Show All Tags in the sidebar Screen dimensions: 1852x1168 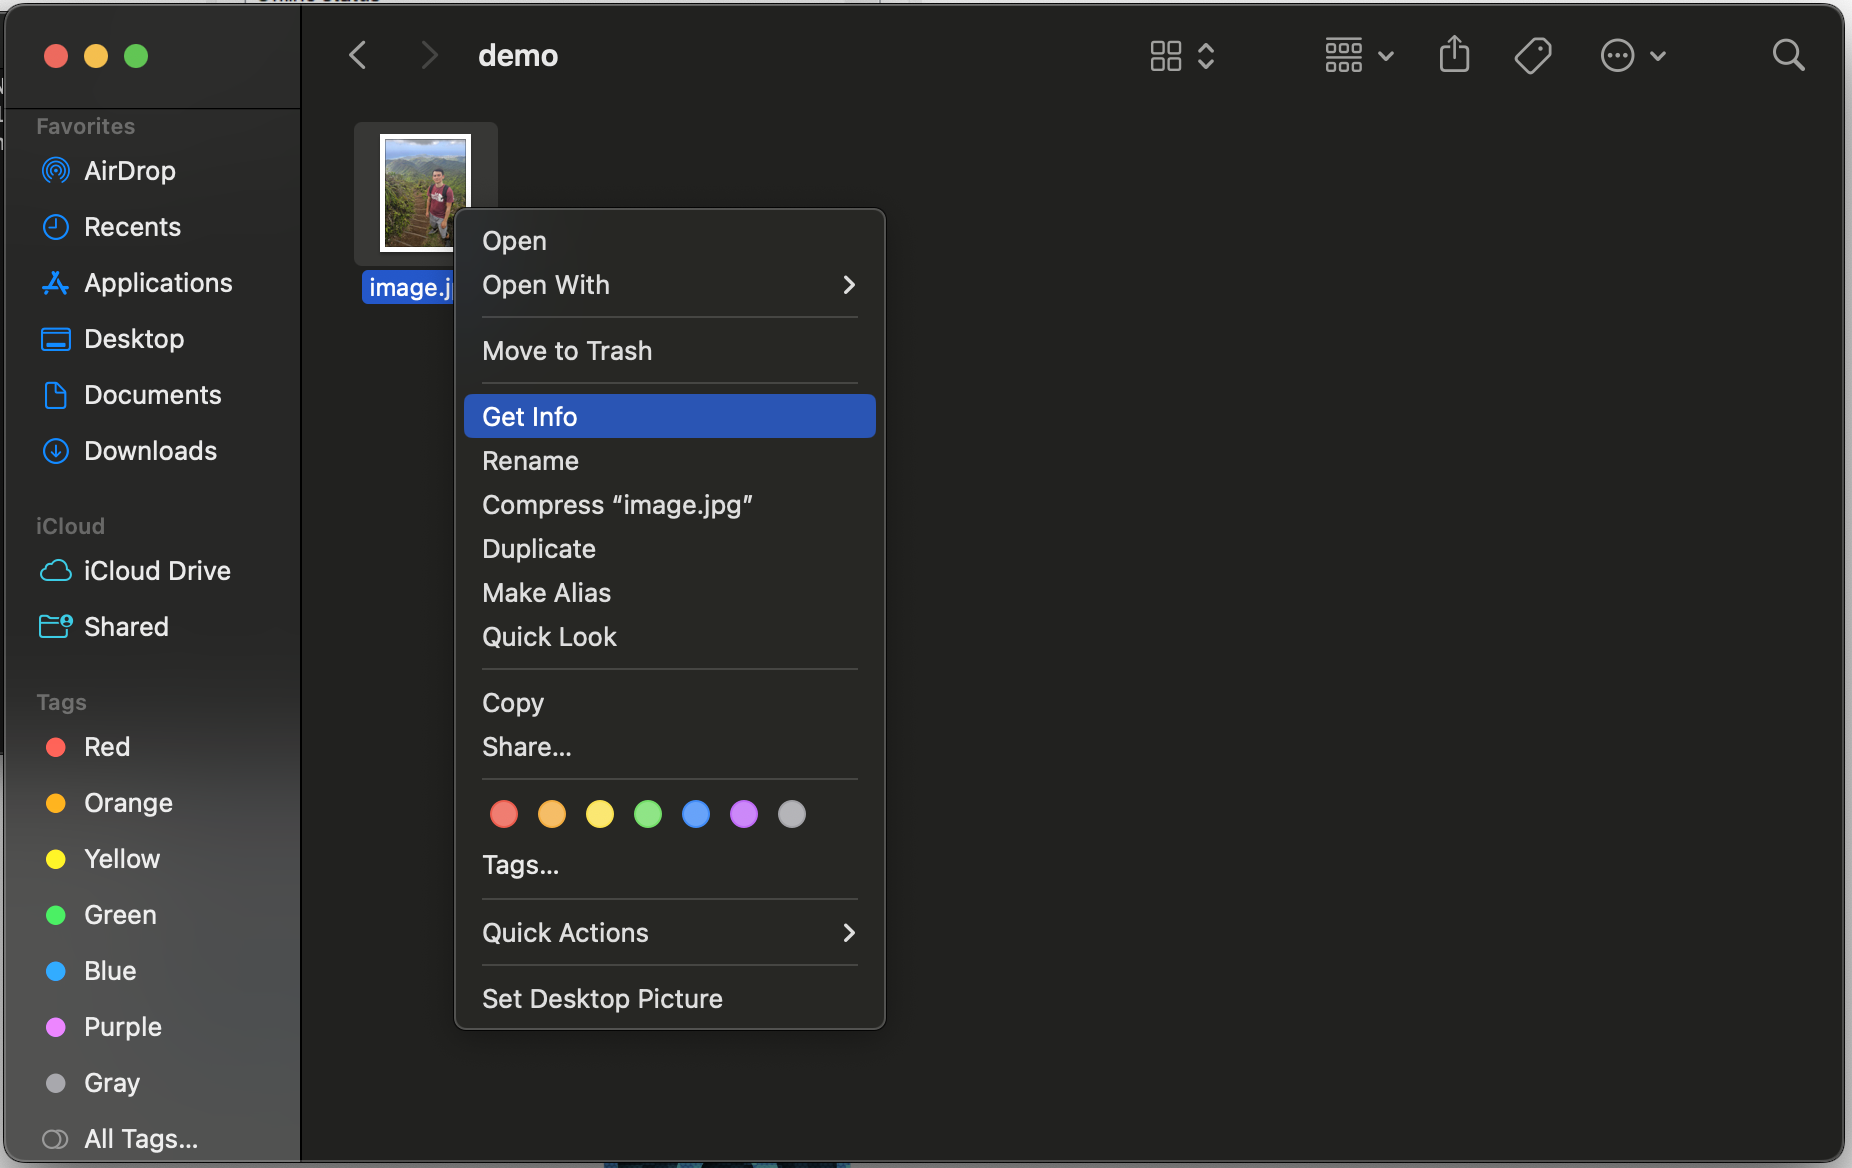click(x=140, y=1139)
